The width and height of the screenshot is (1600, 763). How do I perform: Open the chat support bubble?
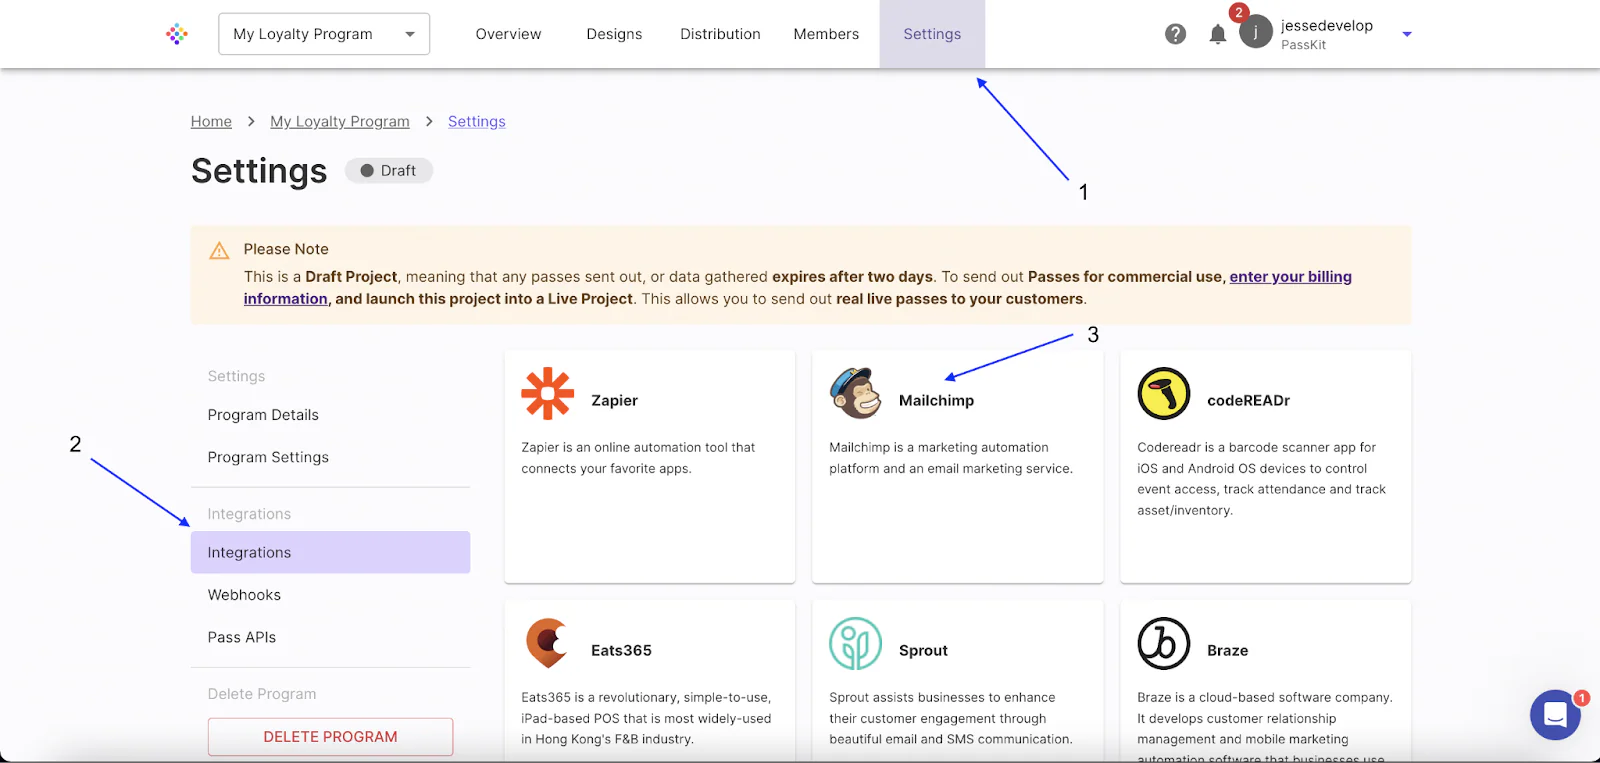[x=1555, y=715]
